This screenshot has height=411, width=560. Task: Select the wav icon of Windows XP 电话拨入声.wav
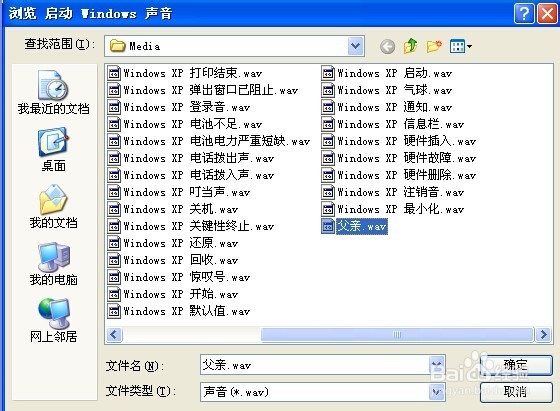114,175
